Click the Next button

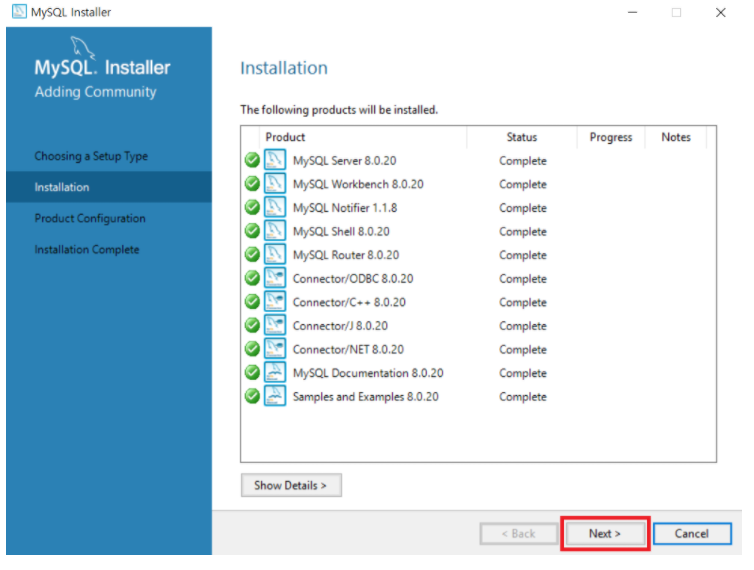point(605,533)
